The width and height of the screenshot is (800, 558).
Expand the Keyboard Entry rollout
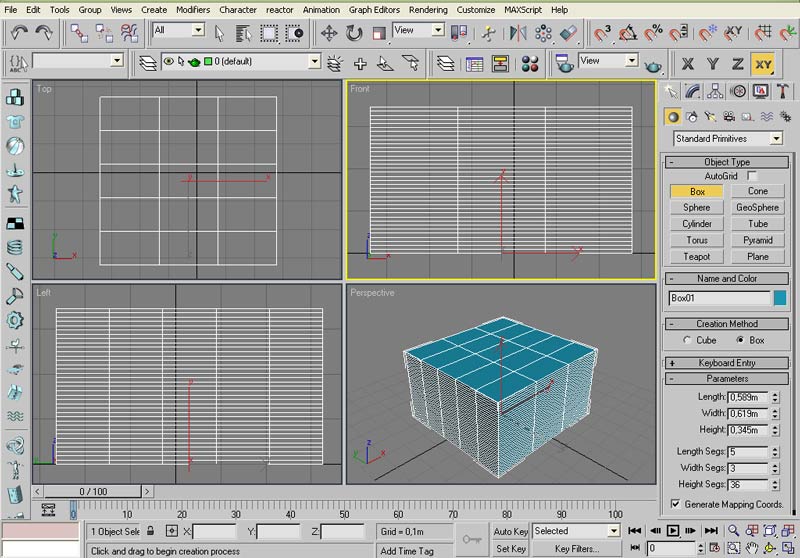(727, 363)
